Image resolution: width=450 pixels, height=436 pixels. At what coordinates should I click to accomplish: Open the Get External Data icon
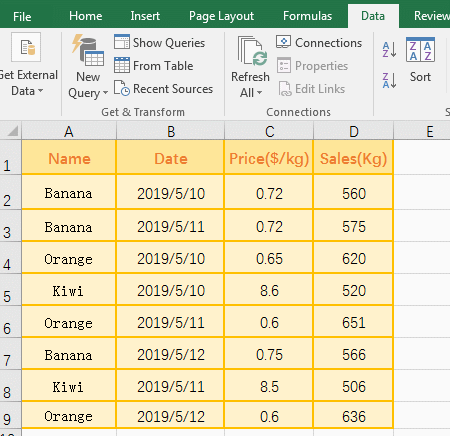pos(26,47)
